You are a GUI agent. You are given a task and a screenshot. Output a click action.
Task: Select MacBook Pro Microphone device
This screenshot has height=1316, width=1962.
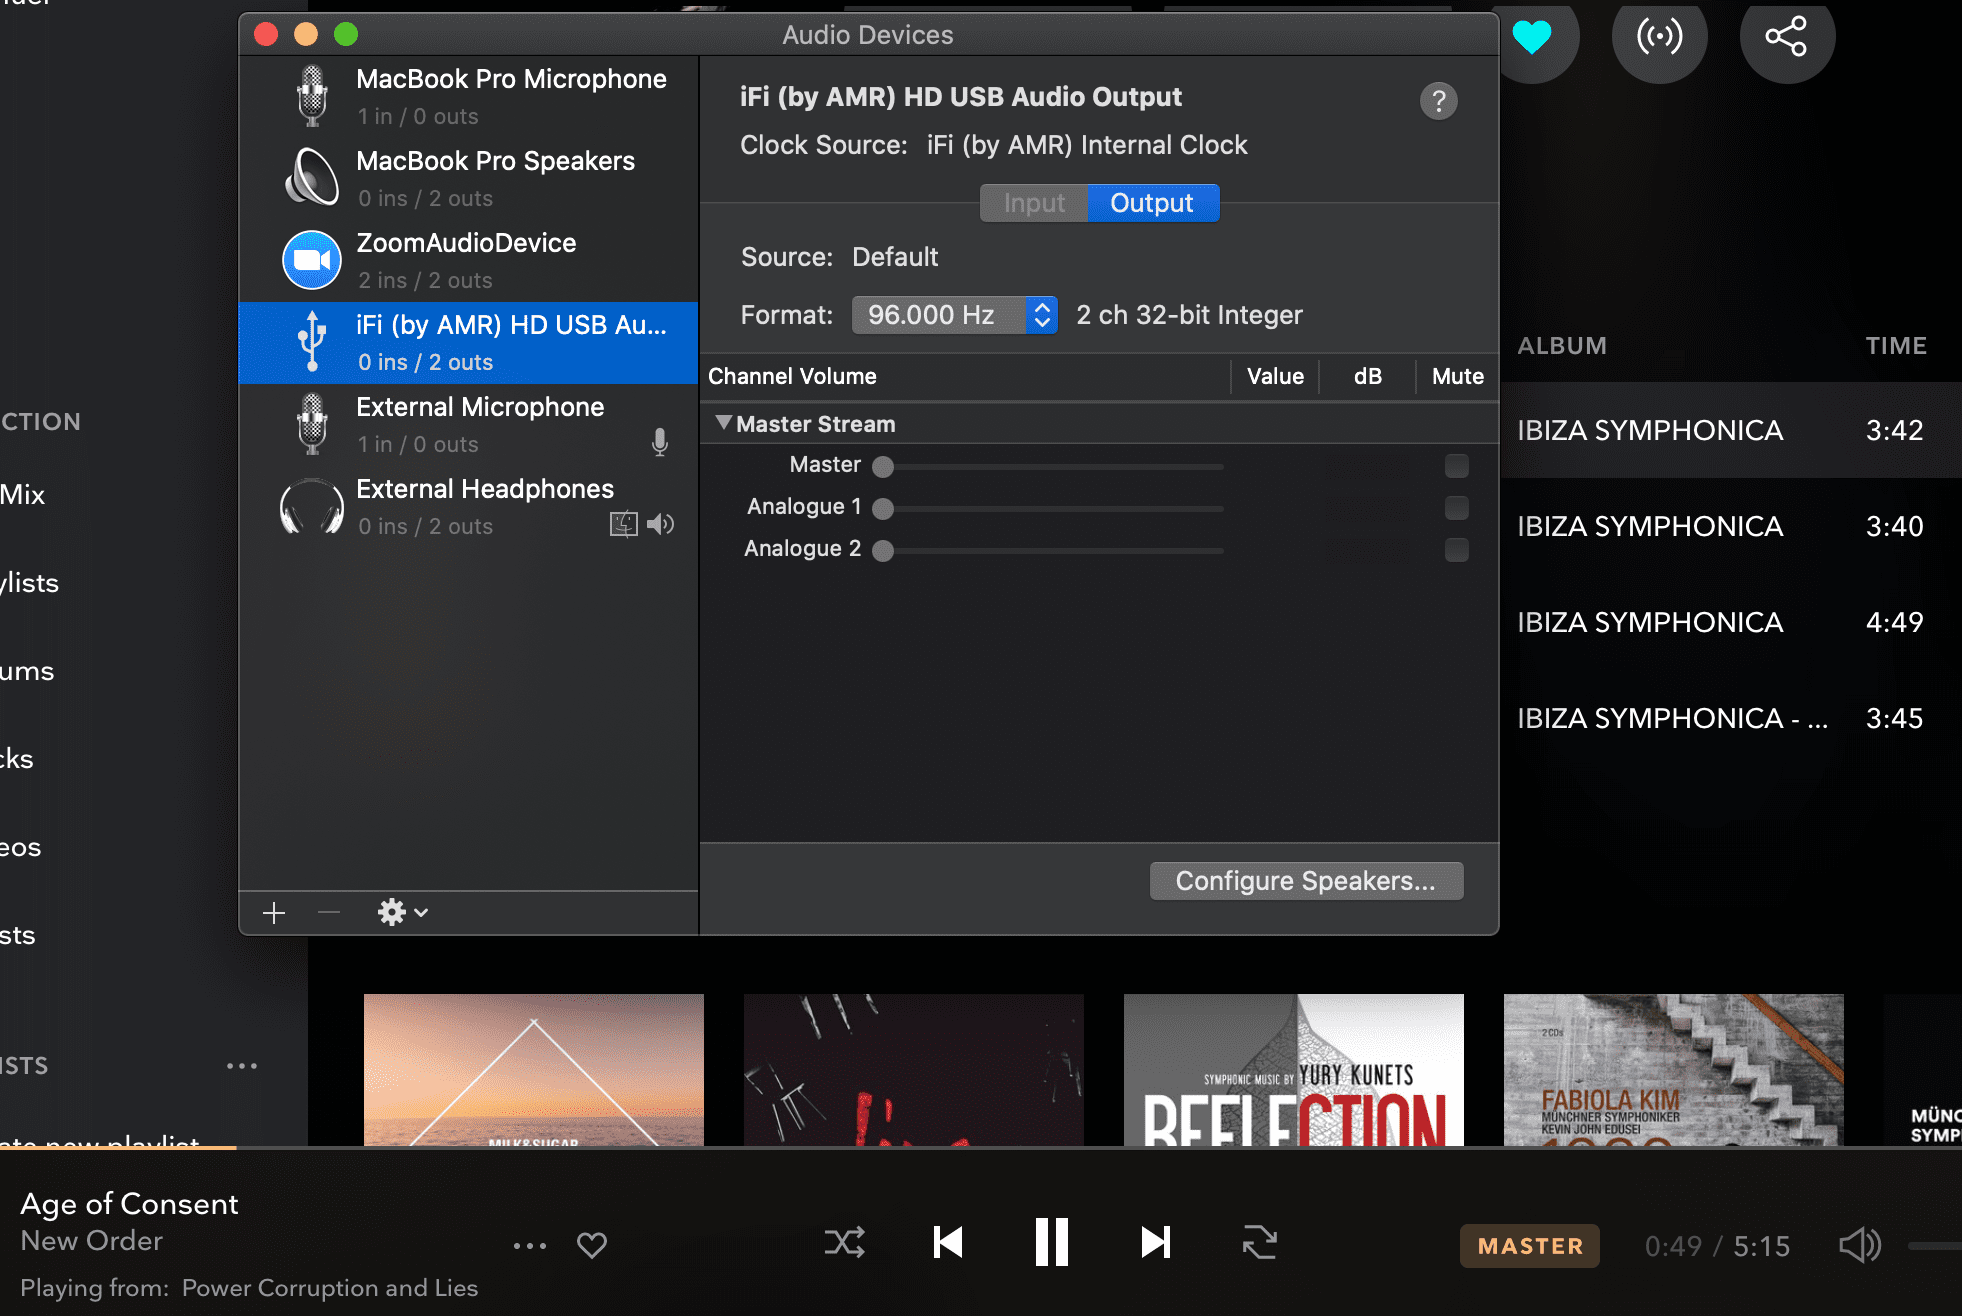tap(468, 96)
